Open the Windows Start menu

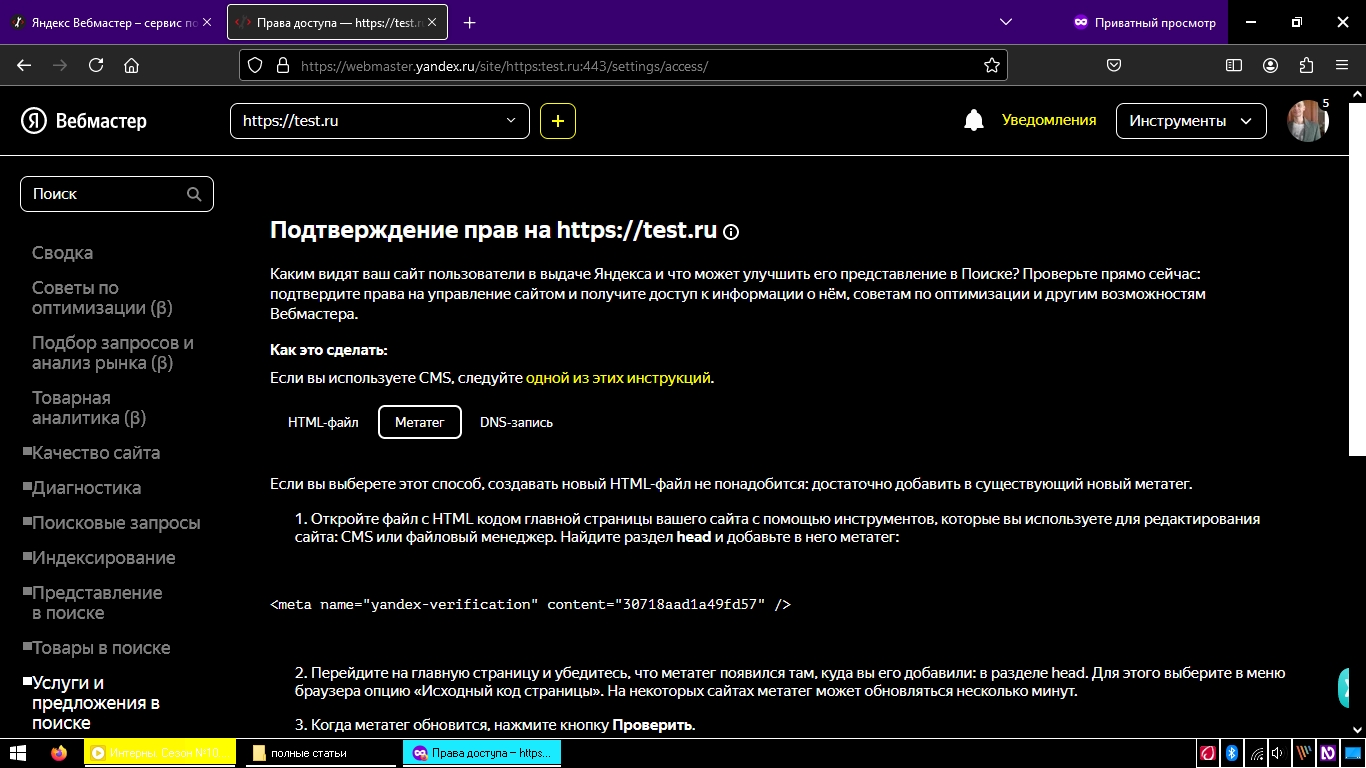click(19, 753)
